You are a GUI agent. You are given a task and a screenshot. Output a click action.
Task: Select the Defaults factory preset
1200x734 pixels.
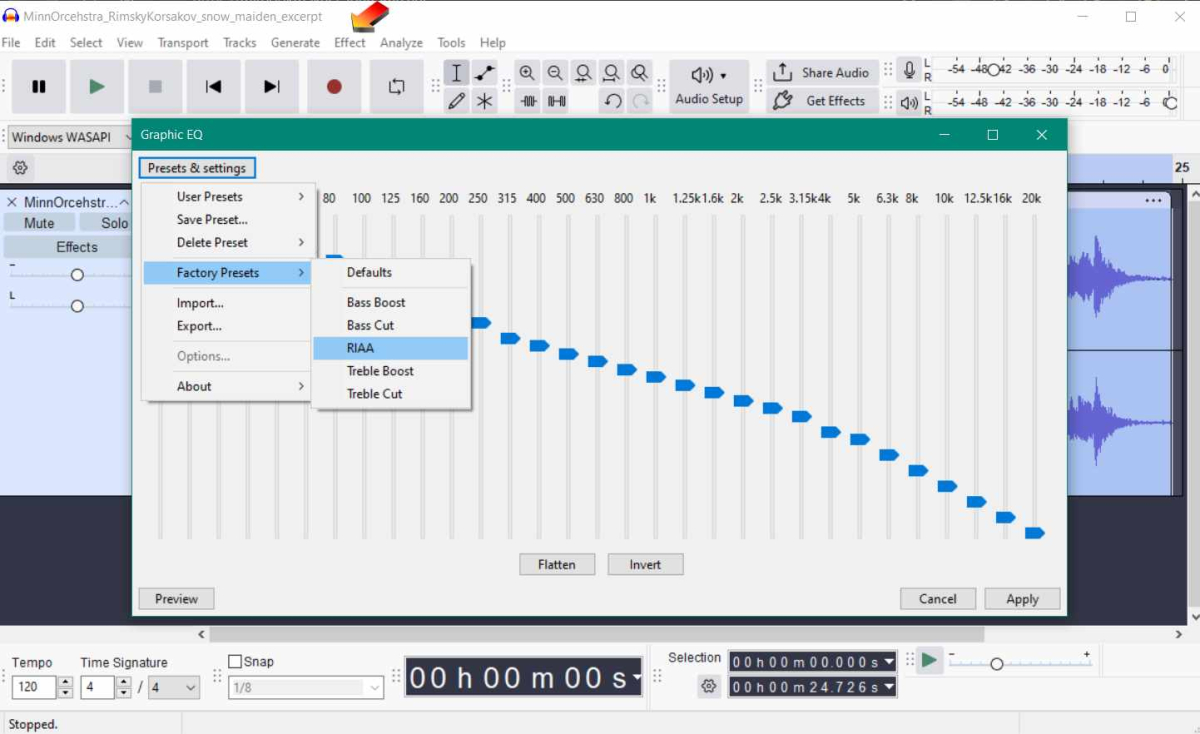pyautogui.click(x=391, y=272)
